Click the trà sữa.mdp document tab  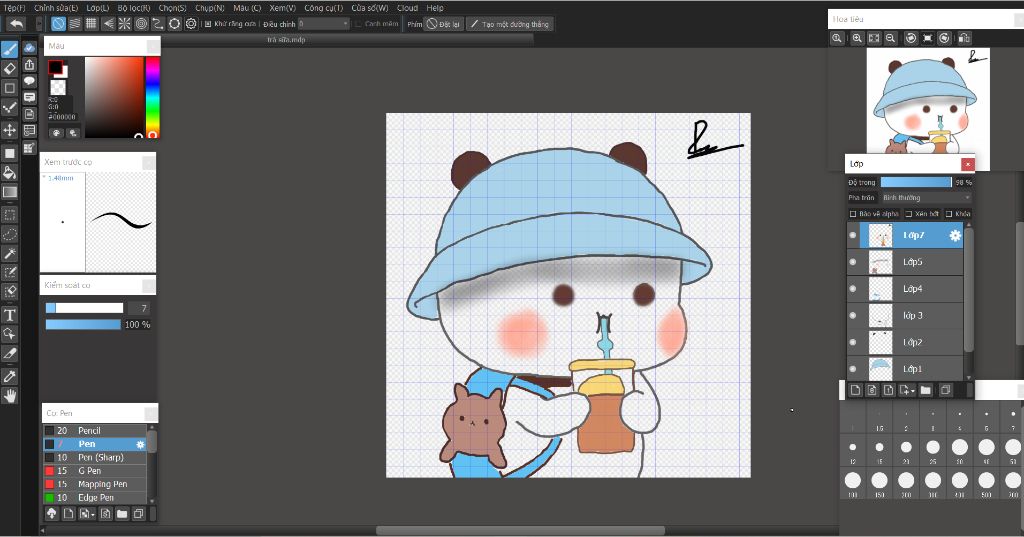point(286,40)
